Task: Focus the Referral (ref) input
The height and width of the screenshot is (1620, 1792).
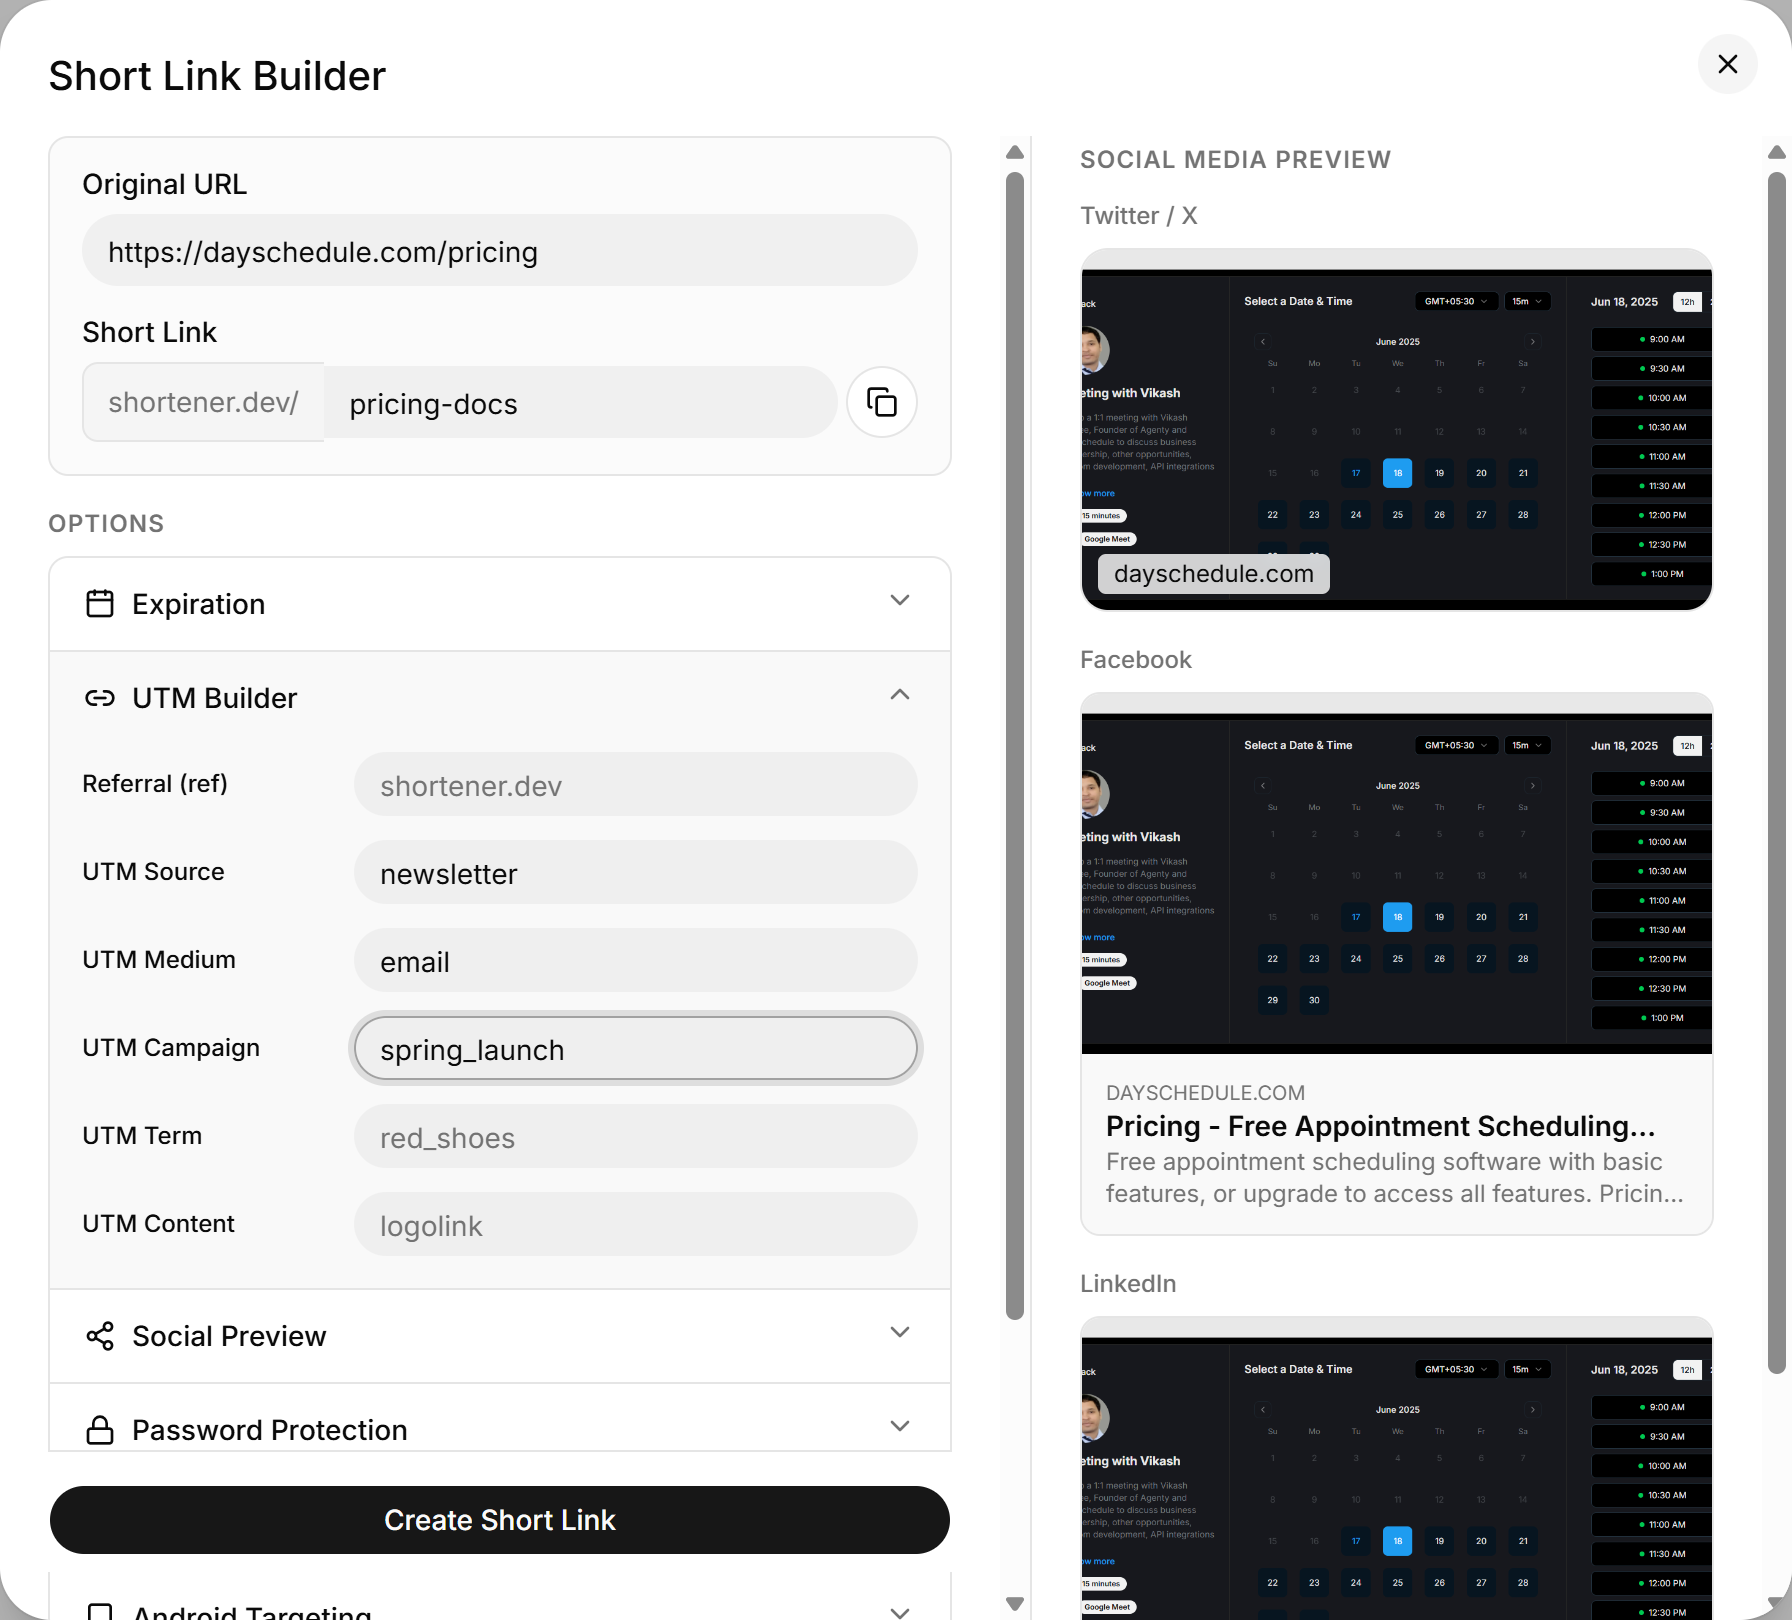Action: [636, 784]
